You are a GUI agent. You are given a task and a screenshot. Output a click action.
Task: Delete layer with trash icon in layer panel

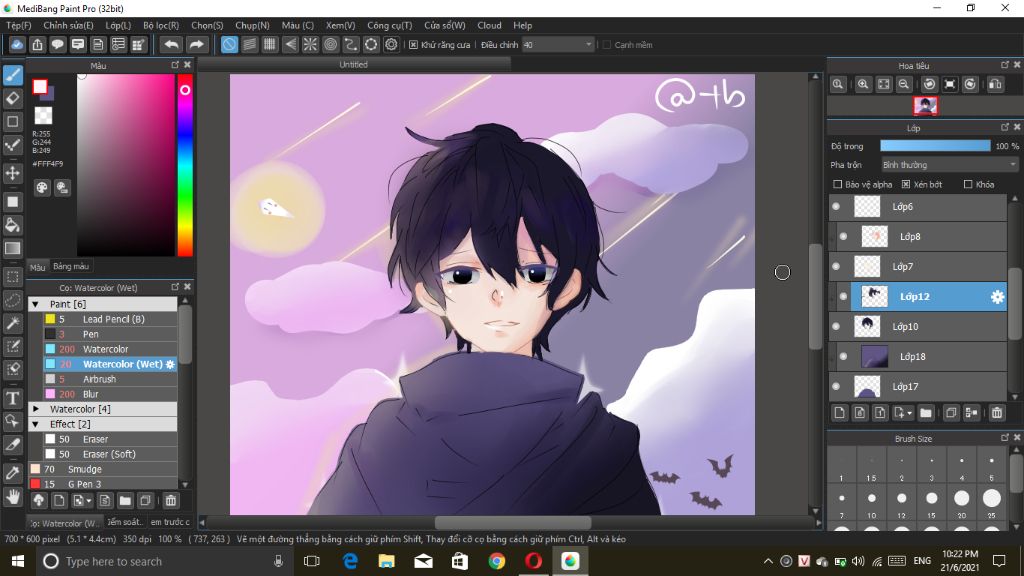pyautogui.click(x=997, y=413)
